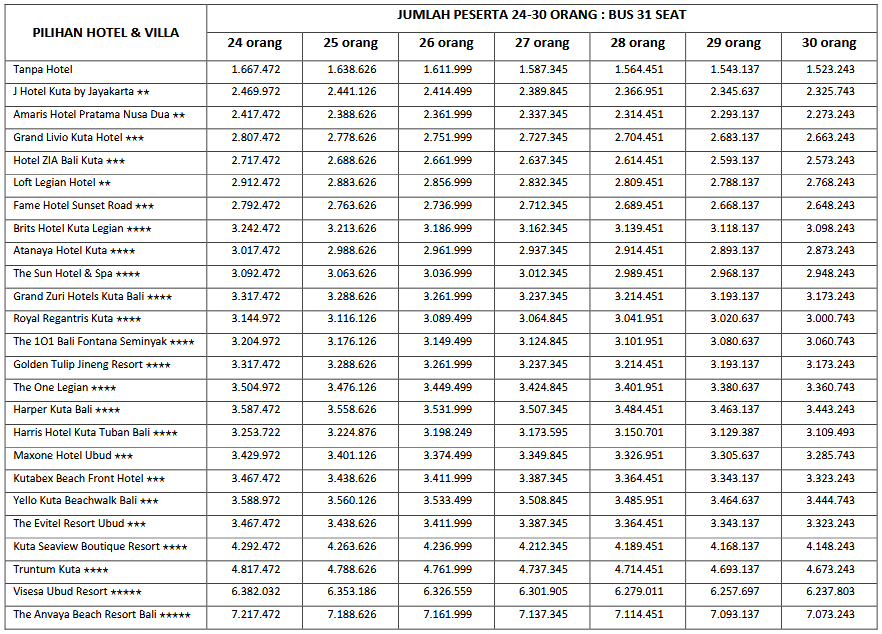The height and width of the screenshot is (634, 882).
Task: Select "The Anvaya Beach Resort Bali" cell
Action: click(101, 615)
